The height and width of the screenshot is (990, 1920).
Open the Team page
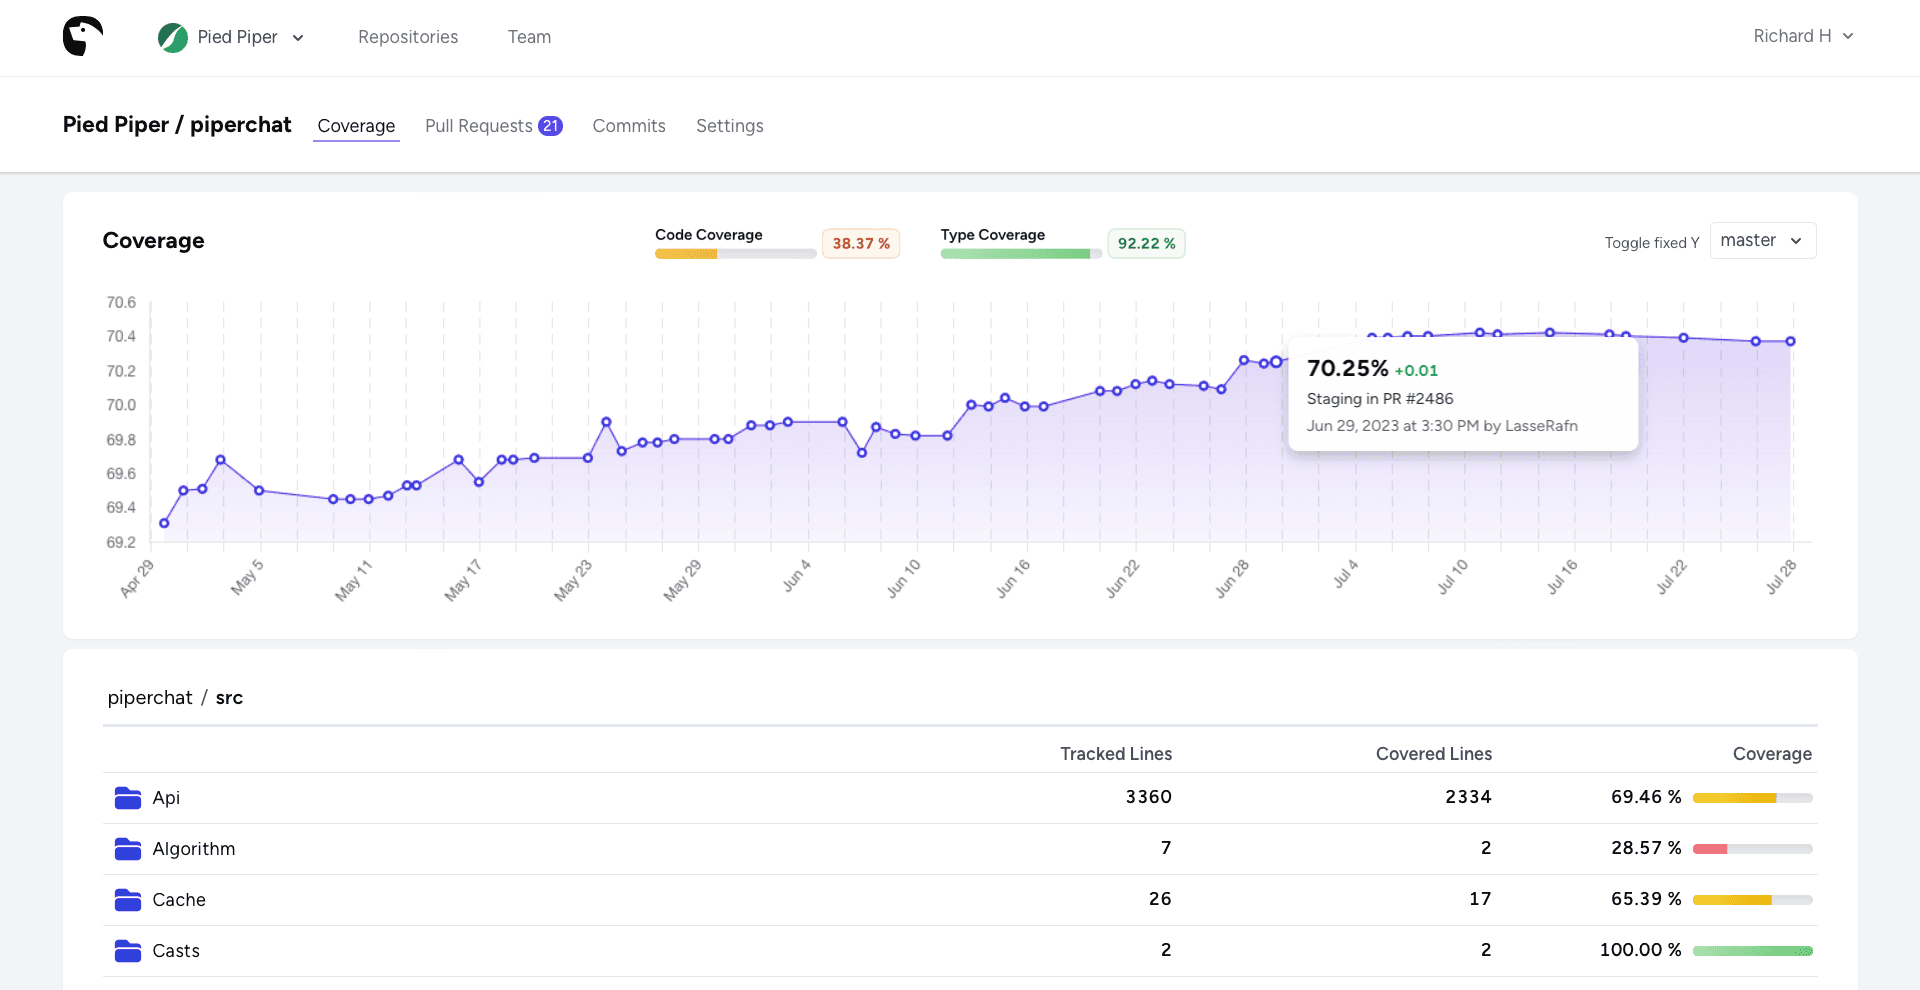point(528,36)
